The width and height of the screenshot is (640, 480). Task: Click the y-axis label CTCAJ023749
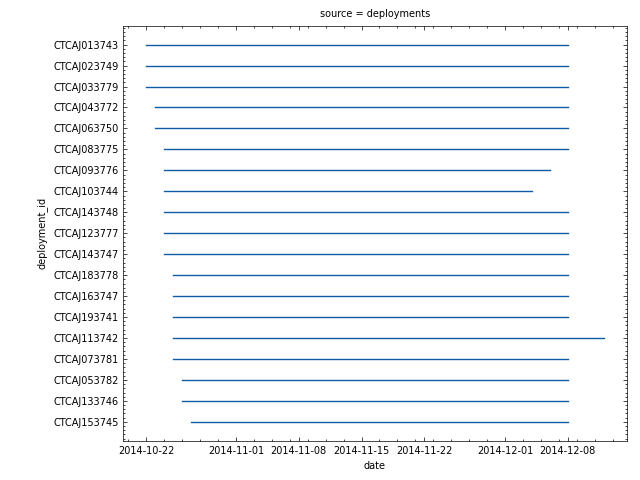[x=86, y=66]
